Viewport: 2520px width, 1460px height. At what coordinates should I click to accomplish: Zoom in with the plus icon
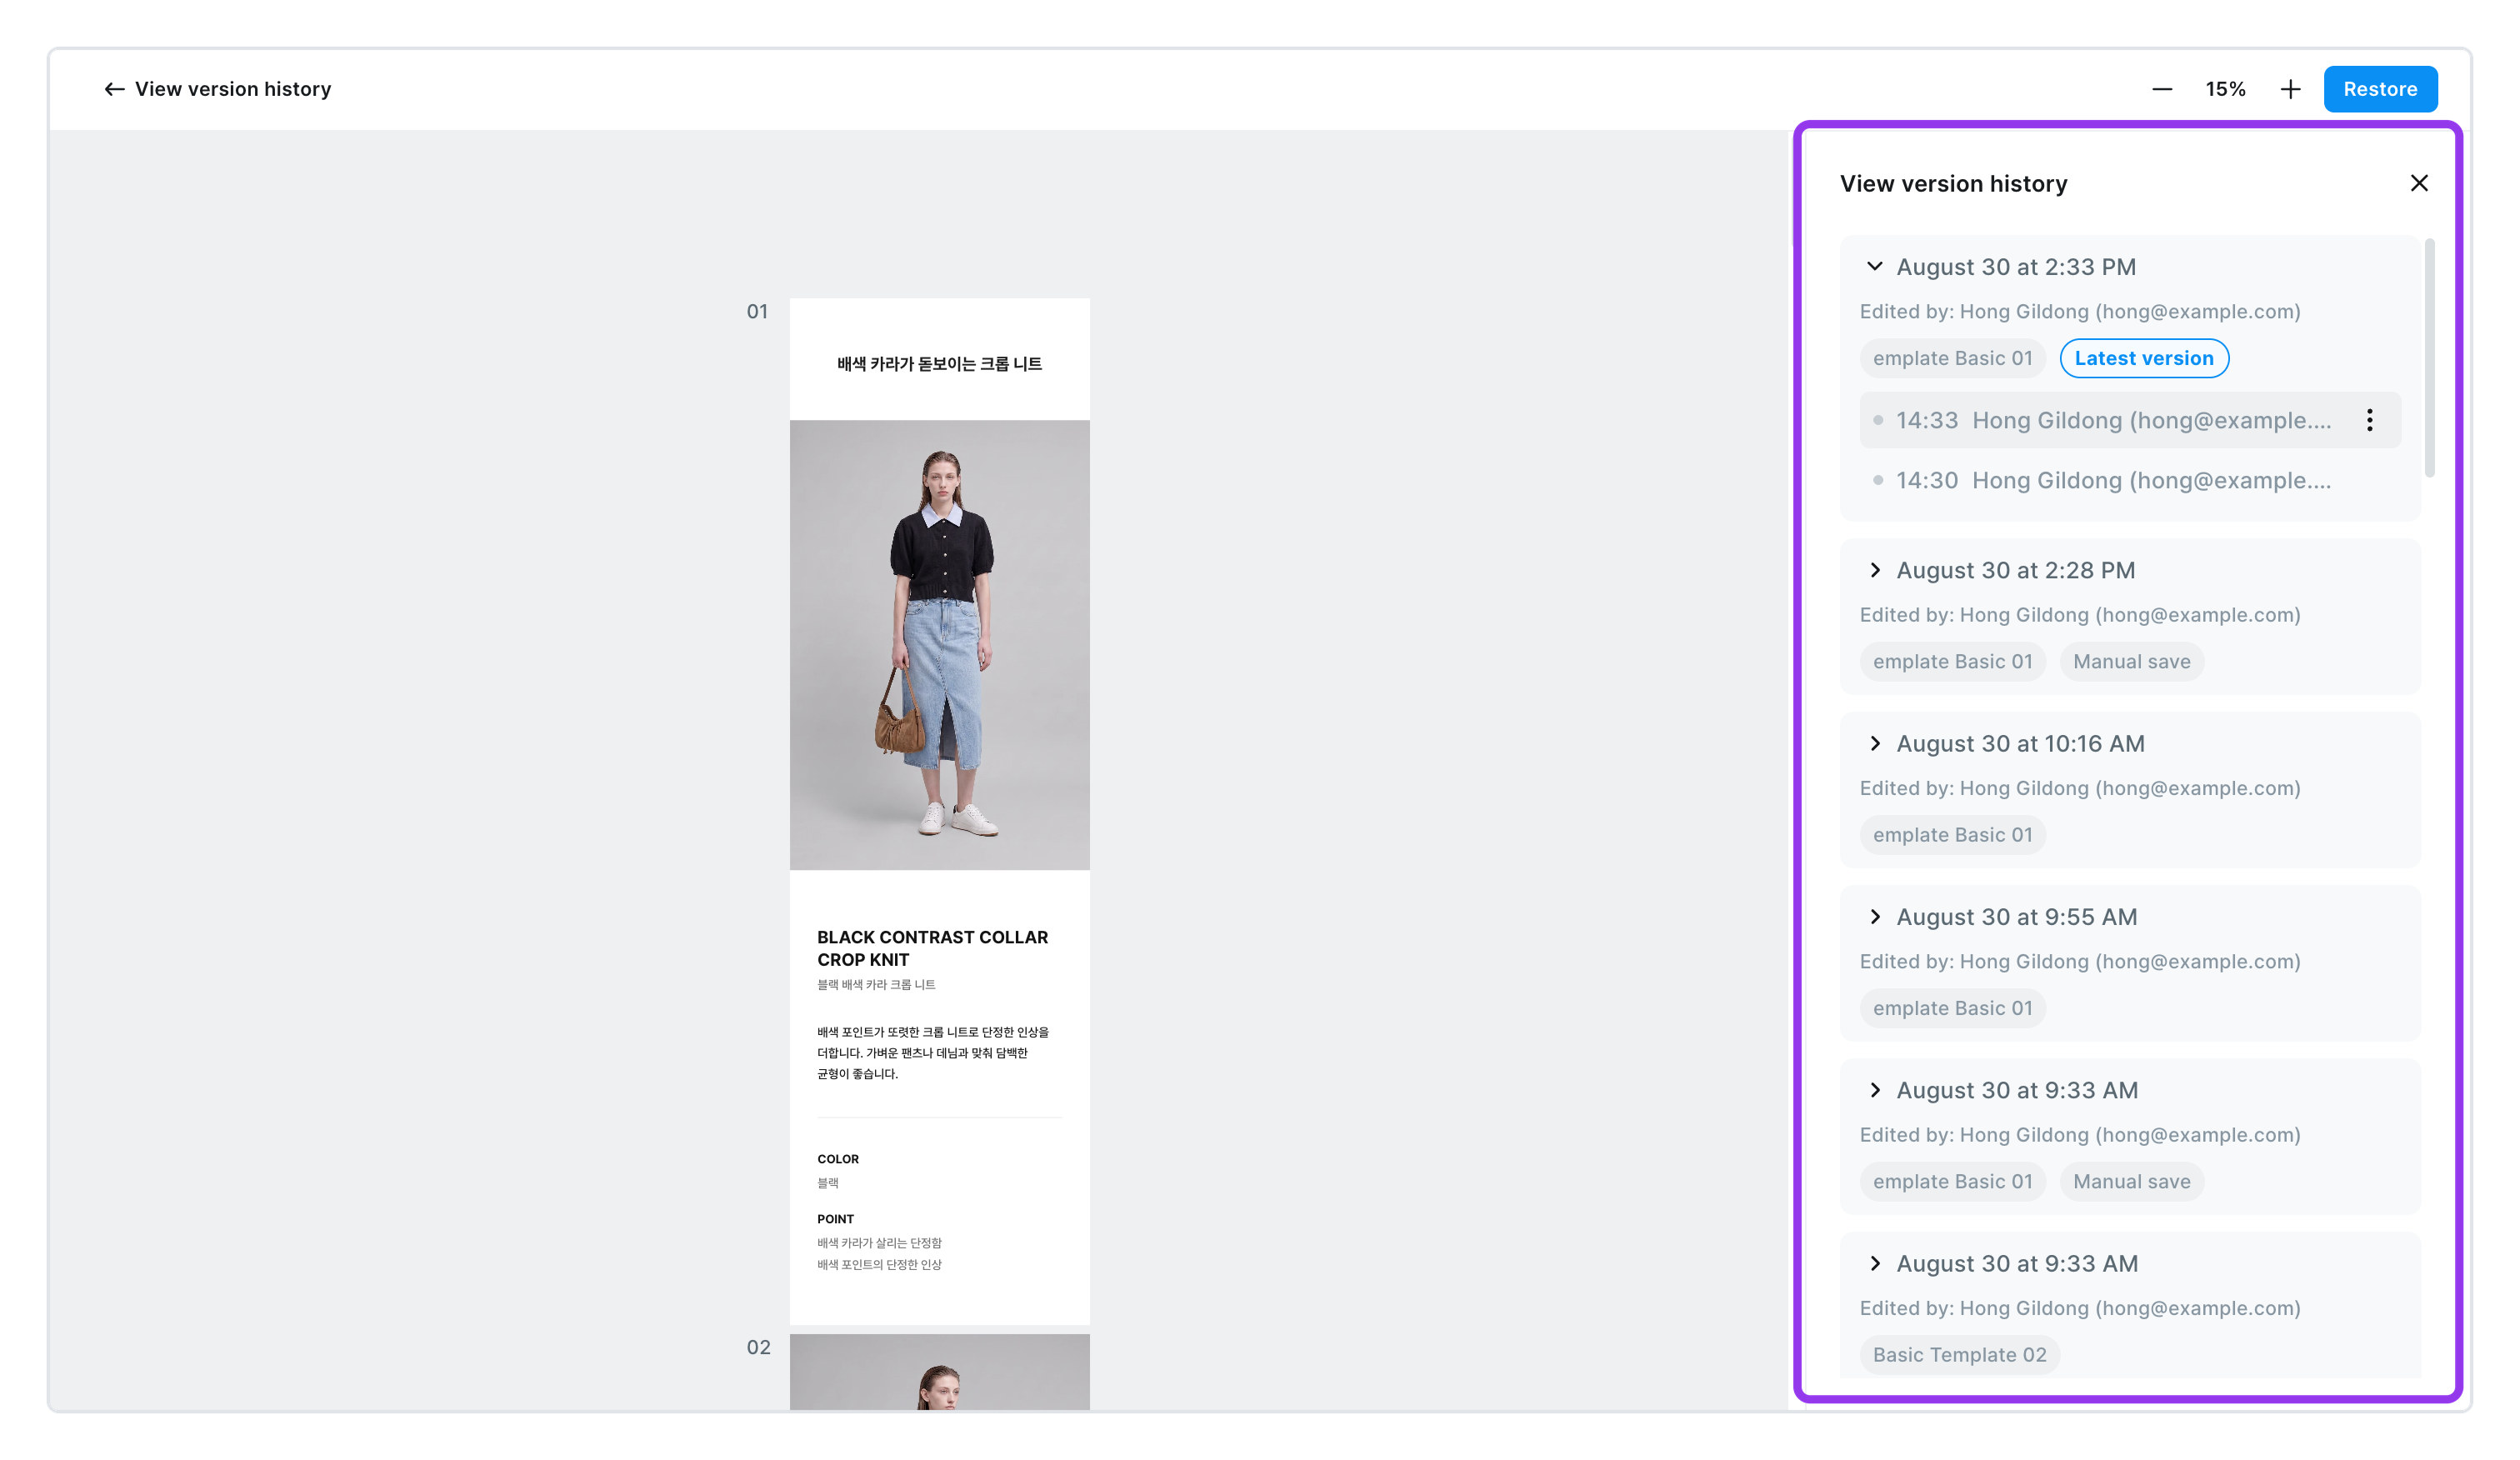[x=2290, y=89]
